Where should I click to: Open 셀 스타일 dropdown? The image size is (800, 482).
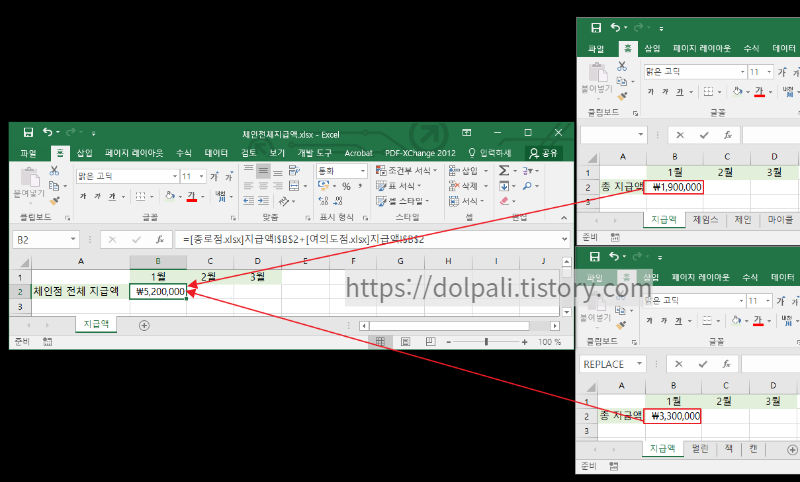pos(404,201)
